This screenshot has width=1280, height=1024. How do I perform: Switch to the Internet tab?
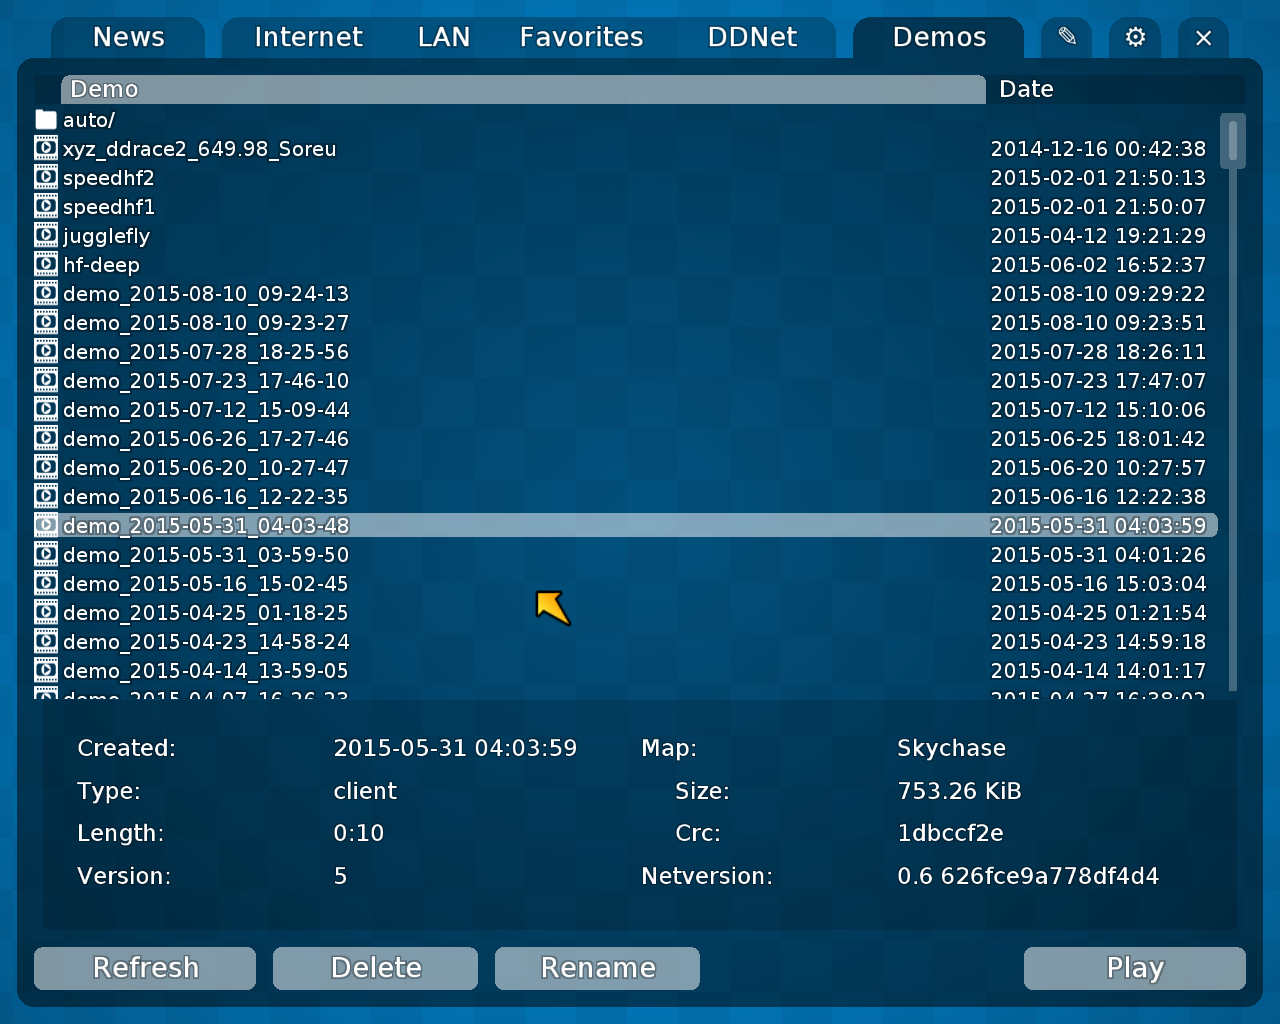[x=308, y=37]
